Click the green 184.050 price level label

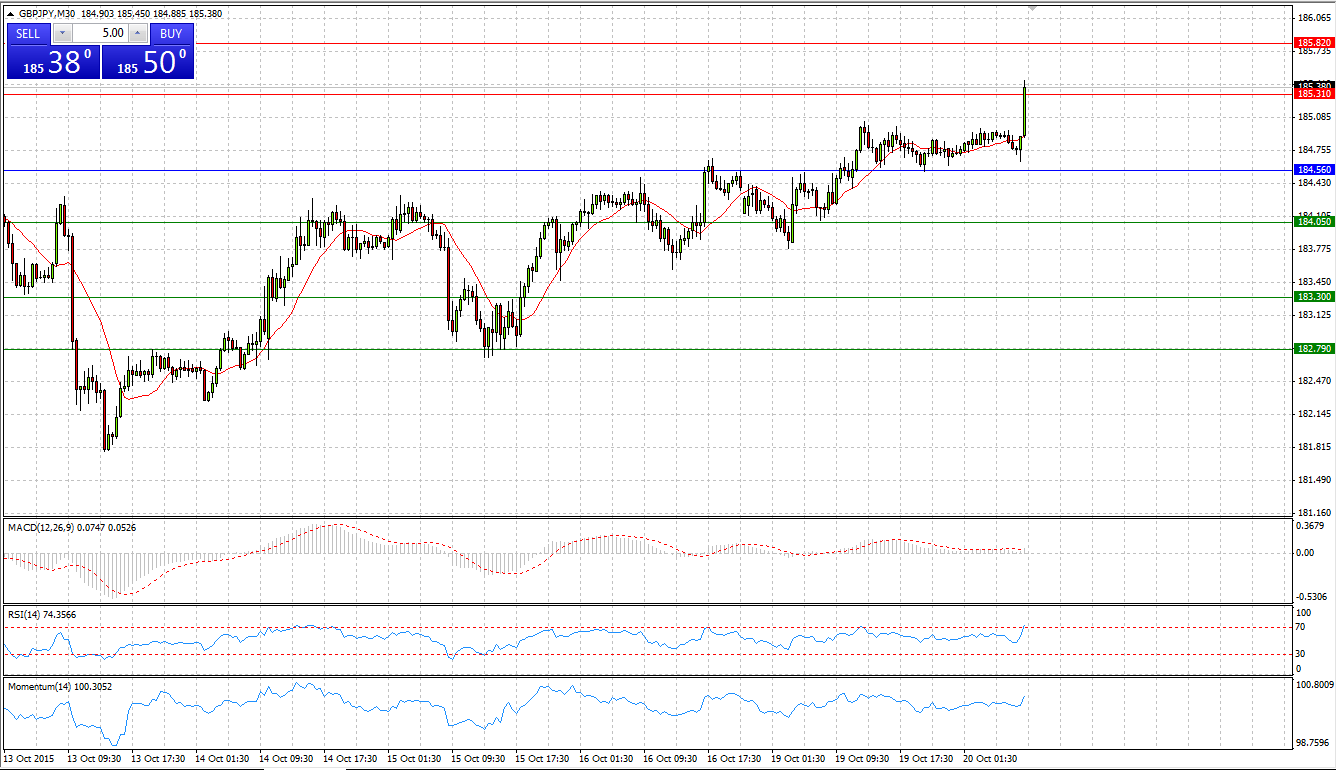pos(1314,222)
